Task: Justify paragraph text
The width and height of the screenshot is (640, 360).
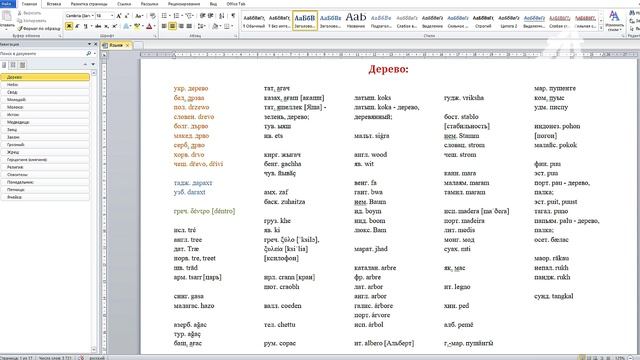Action: pyautogui.click(x=189, y=26)
